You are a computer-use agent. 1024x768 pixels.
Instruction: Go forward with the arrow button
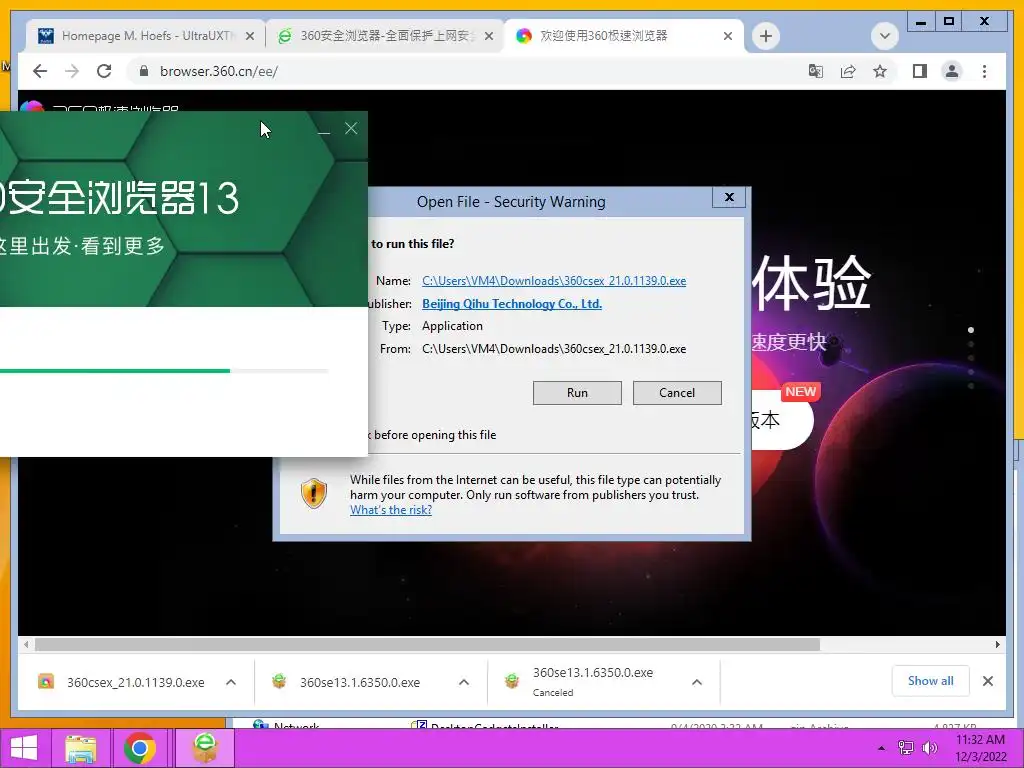[72, 71]
